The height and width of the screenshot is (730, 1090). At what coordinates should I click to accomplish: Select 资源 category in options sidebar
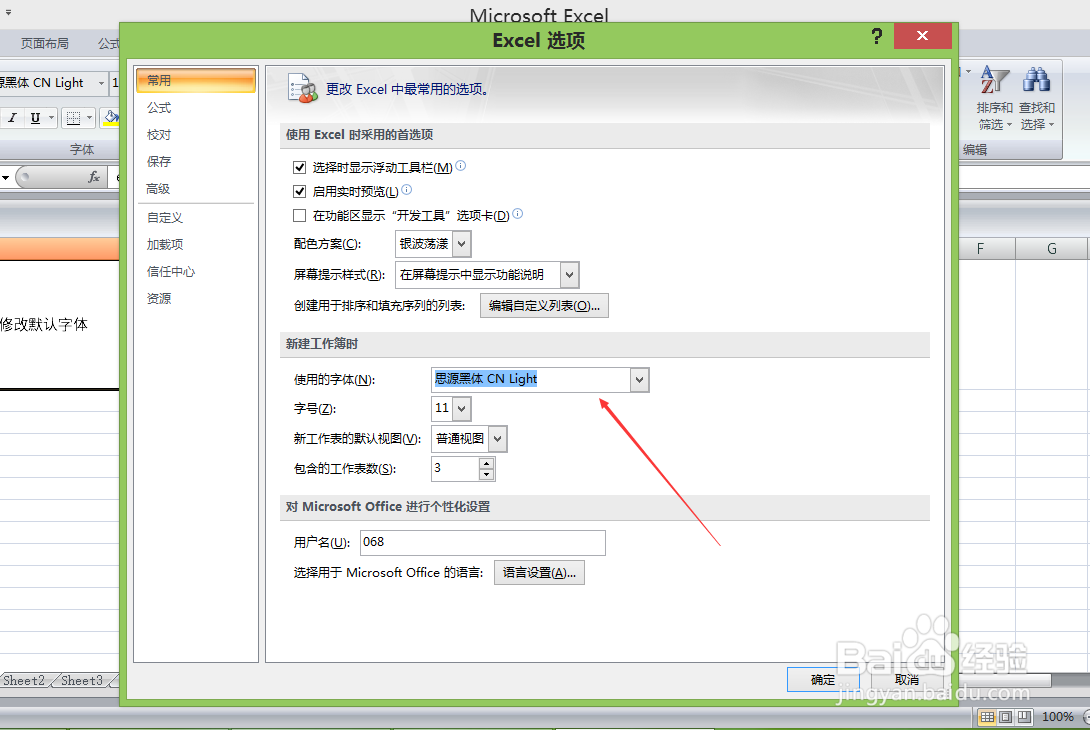click(196, 299)
